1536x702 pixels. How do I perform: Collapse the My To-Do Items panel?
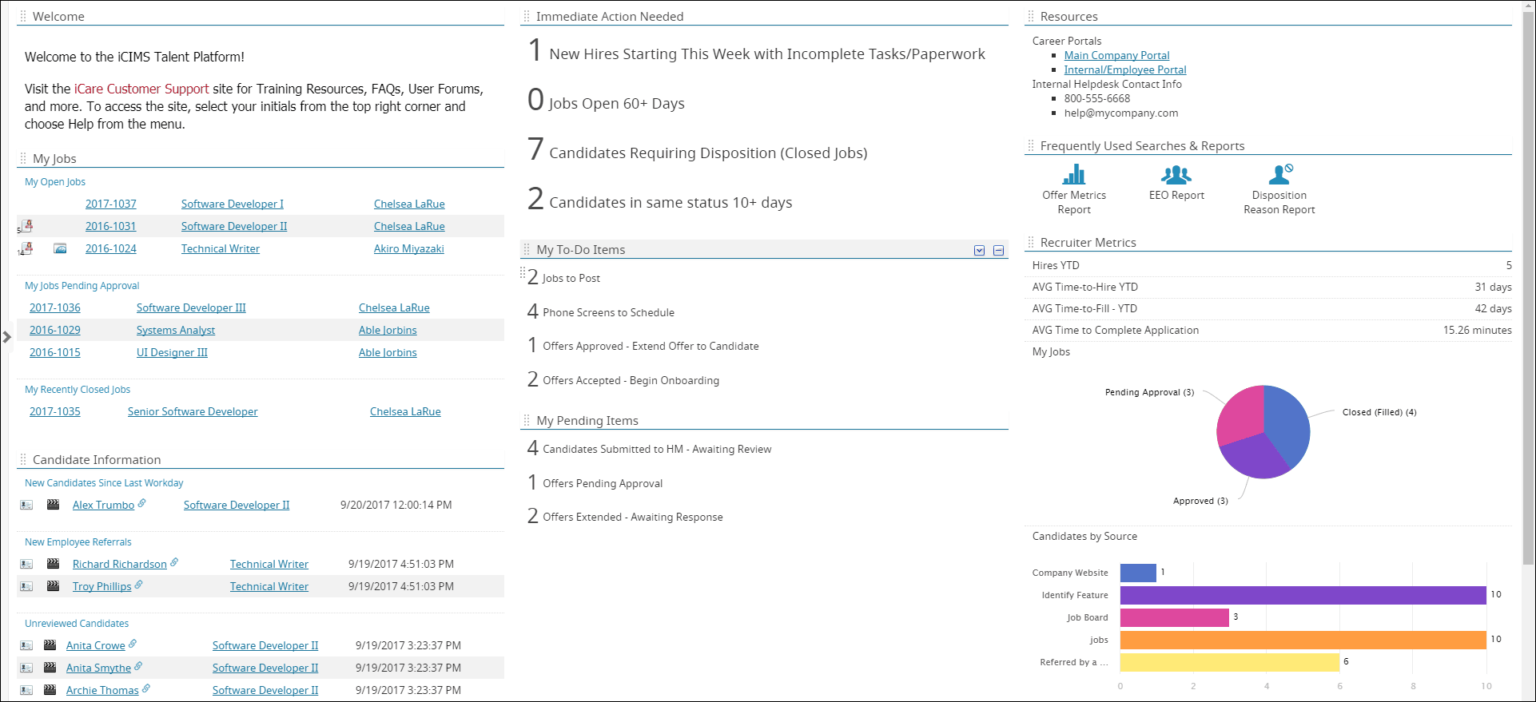coord(997,250)
